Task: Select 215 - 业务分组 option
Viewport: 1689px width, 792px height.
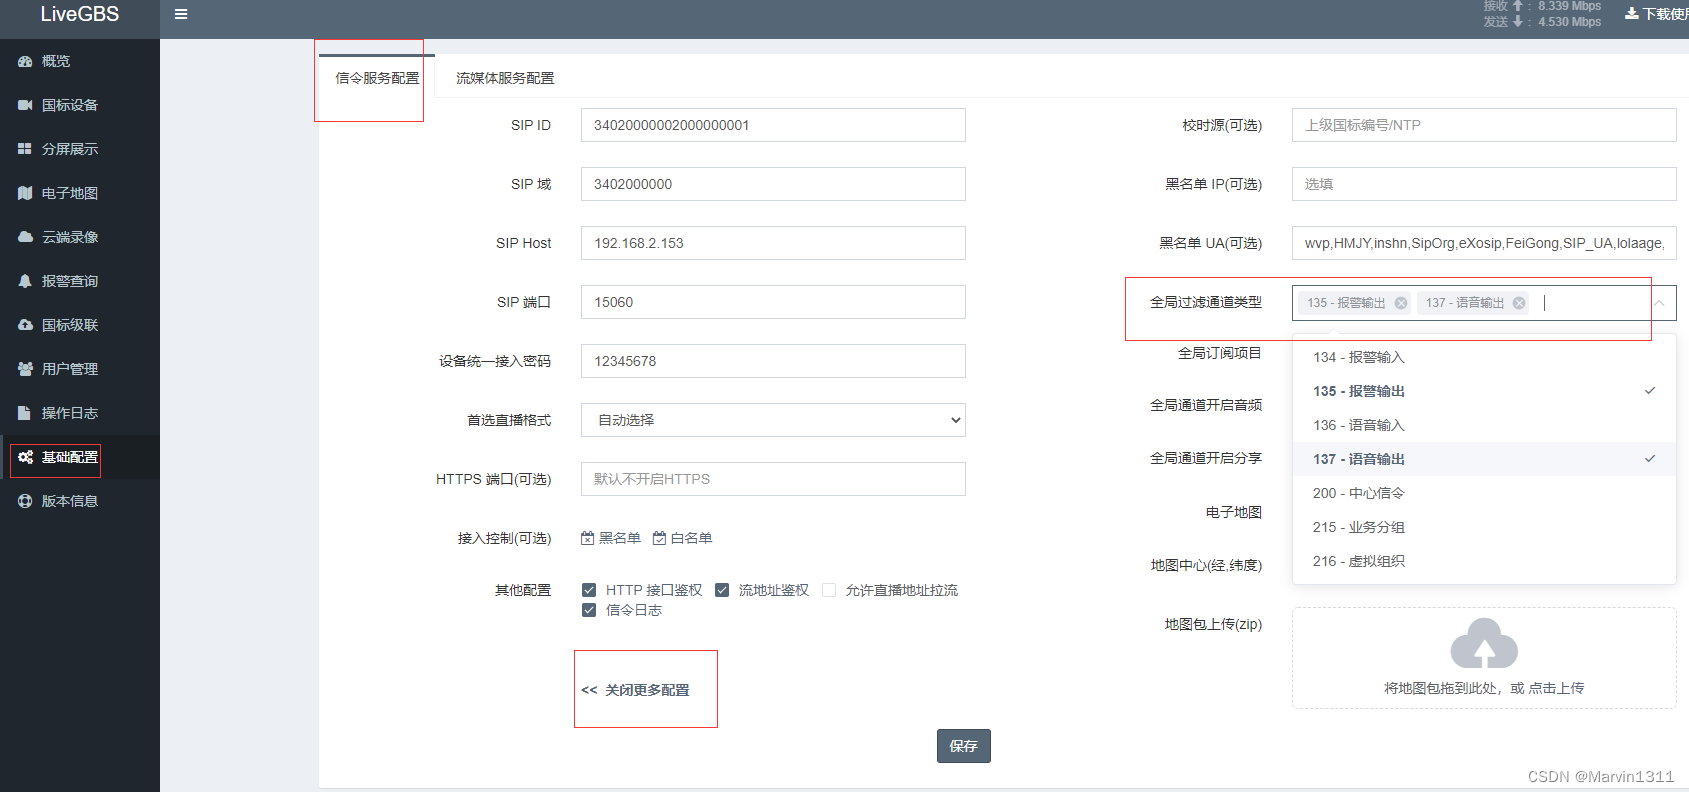Action: click(1484, 527)
